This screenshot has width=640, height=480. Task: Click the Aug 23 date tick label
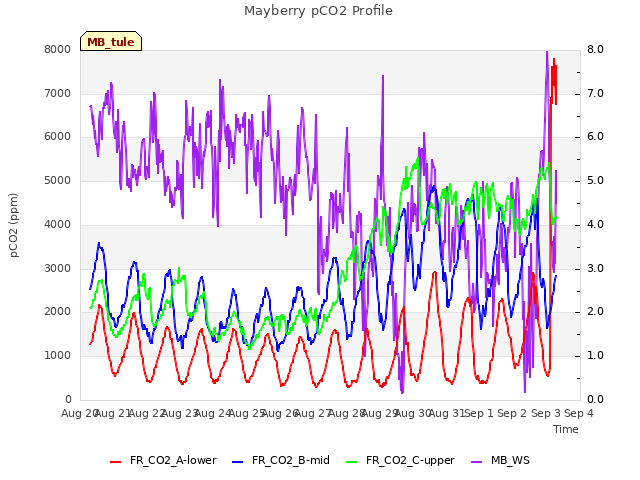click(x=180, y=413)
